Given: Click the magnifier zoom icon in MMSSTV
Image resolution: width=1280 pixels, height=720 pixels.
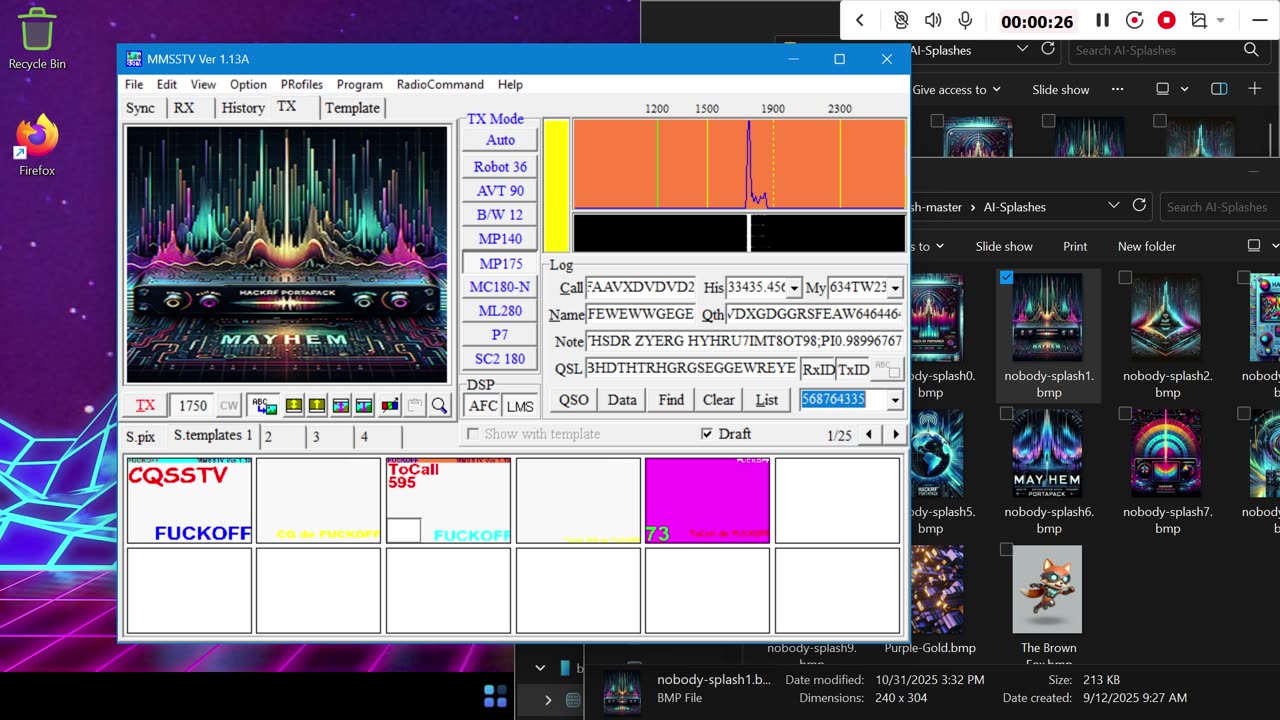Looking at the screenshot, I should 439,405.
